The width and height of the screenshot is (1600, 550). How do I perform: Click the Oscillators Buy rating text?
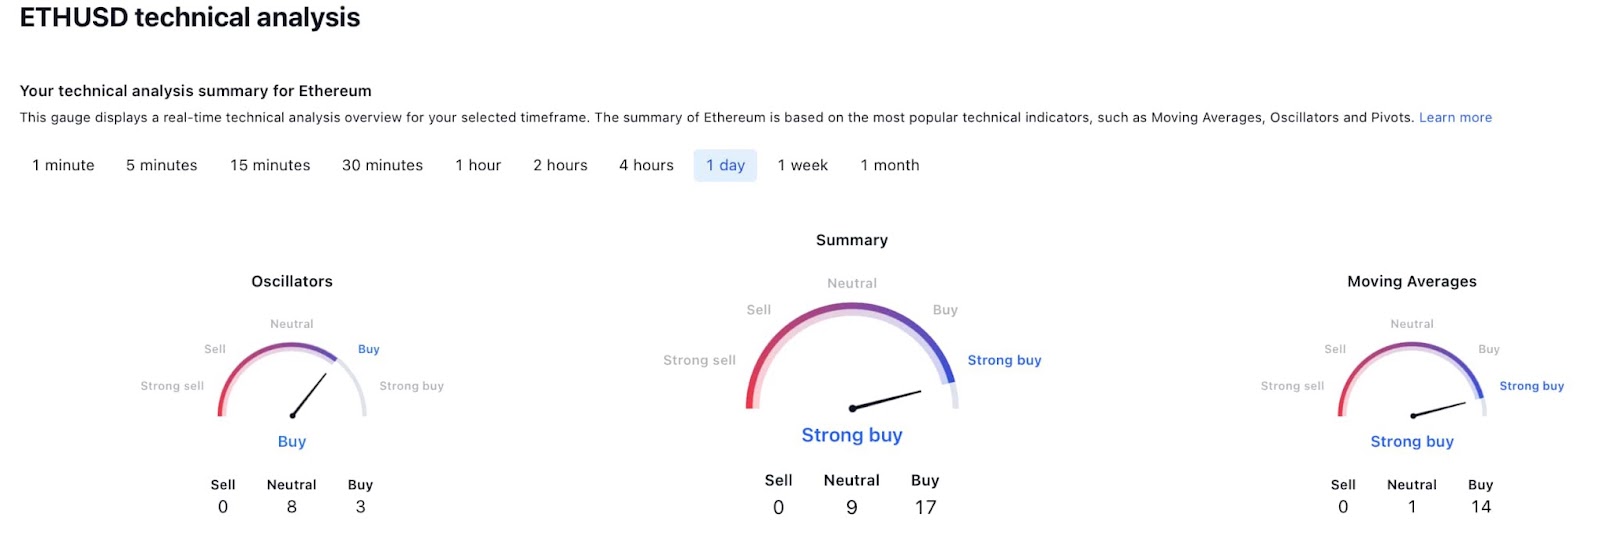pyautogui.click(x=292, y=441)
